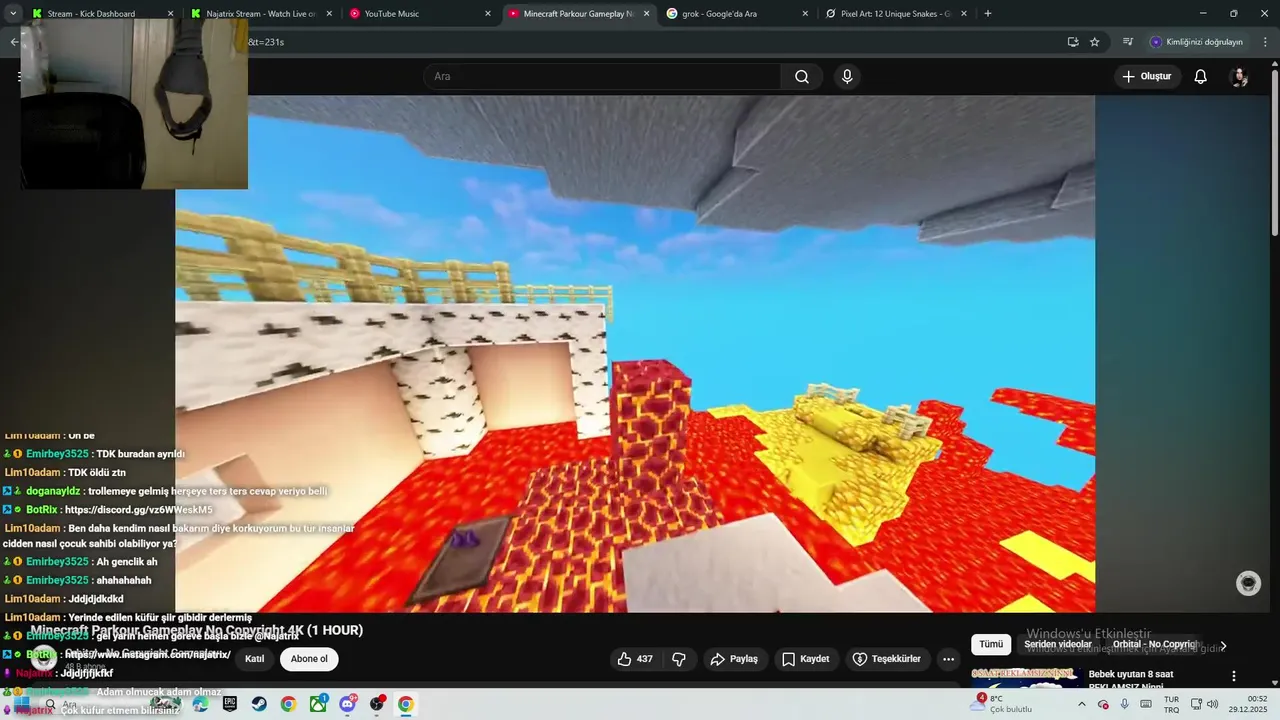Viewport: 1280px width, 720px height.
Task: Select the Tümü filter chip
Action: point(991,644)
